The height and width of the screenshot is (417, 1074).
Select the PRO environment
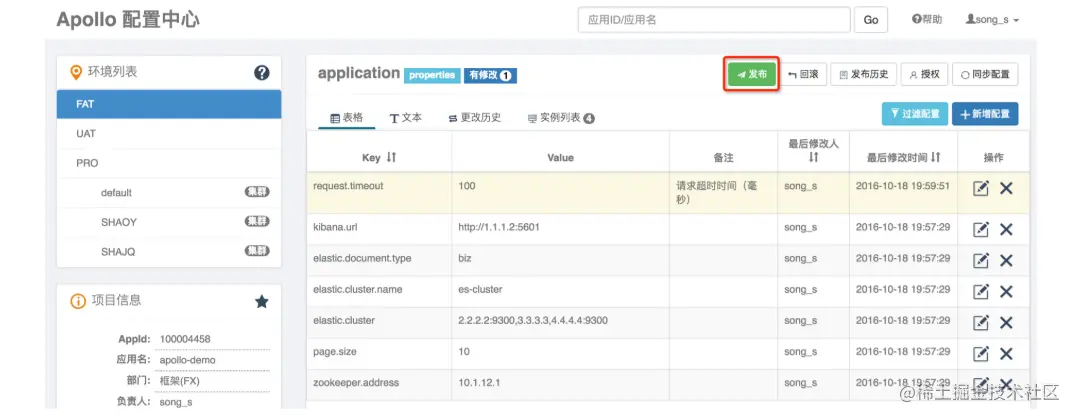point(169,163)
